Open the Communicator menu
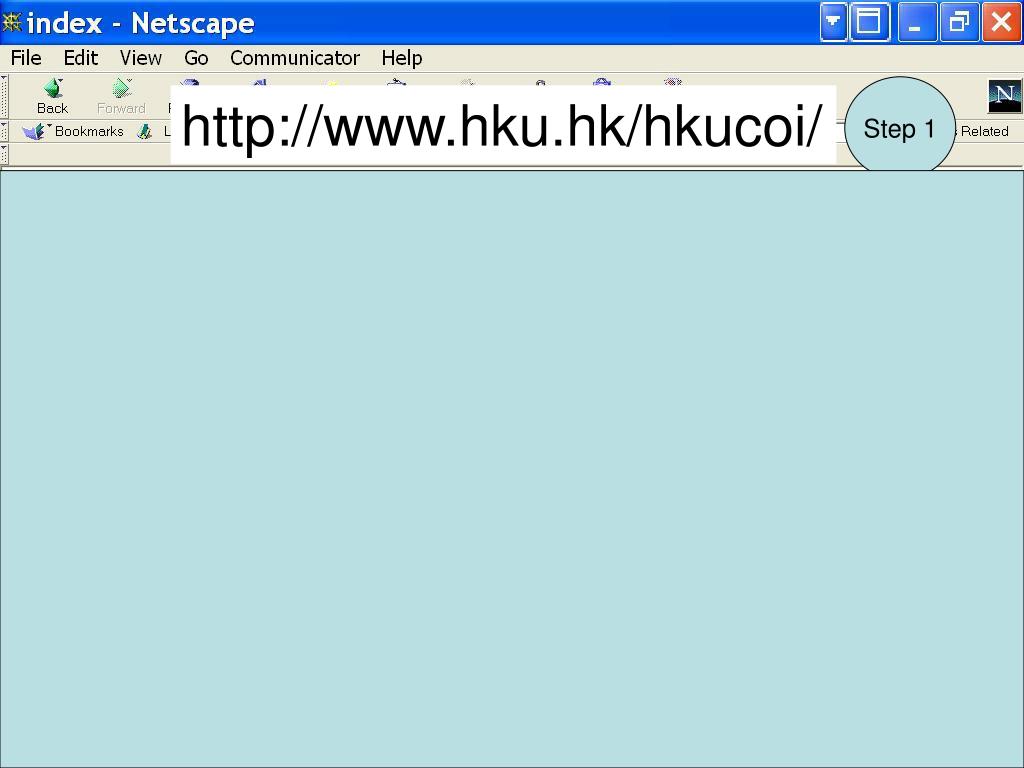The image size is (1024, 768). pyautogui.click(x=295, y=58)
